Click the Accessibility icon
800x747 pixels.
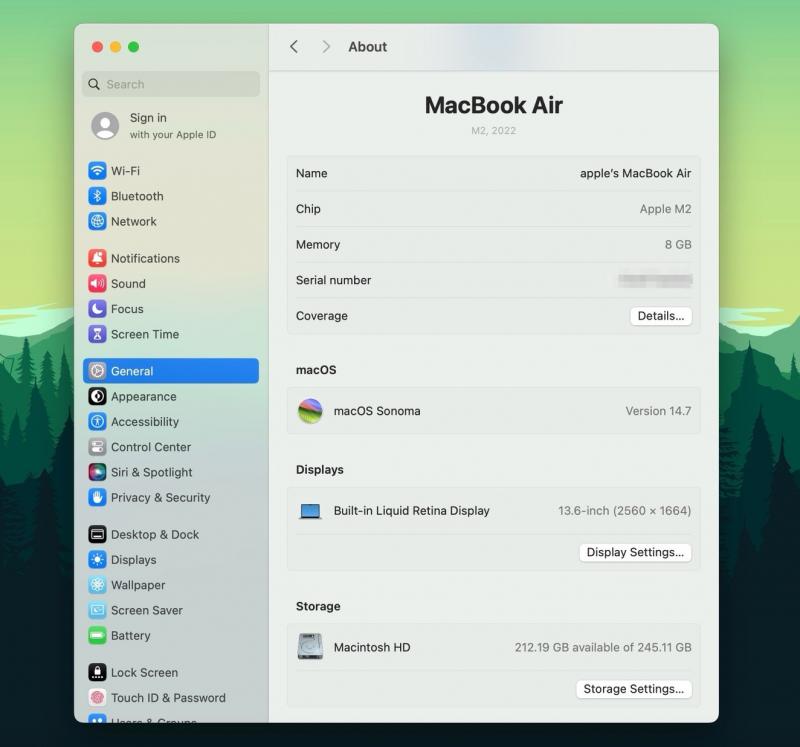tap(97, 421)
